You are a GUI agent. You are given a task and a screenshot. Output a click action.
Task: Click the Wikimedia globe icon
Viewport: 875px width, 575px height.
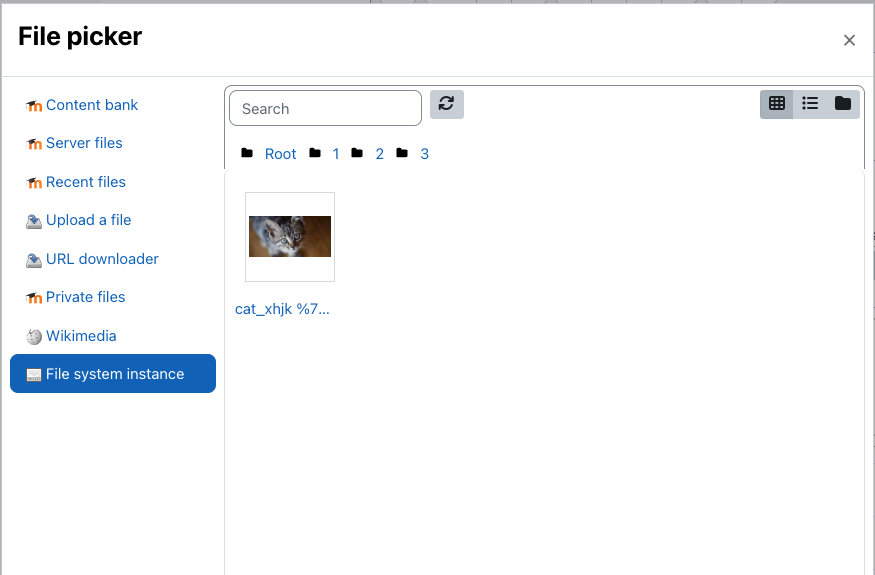tap(34, 337)
